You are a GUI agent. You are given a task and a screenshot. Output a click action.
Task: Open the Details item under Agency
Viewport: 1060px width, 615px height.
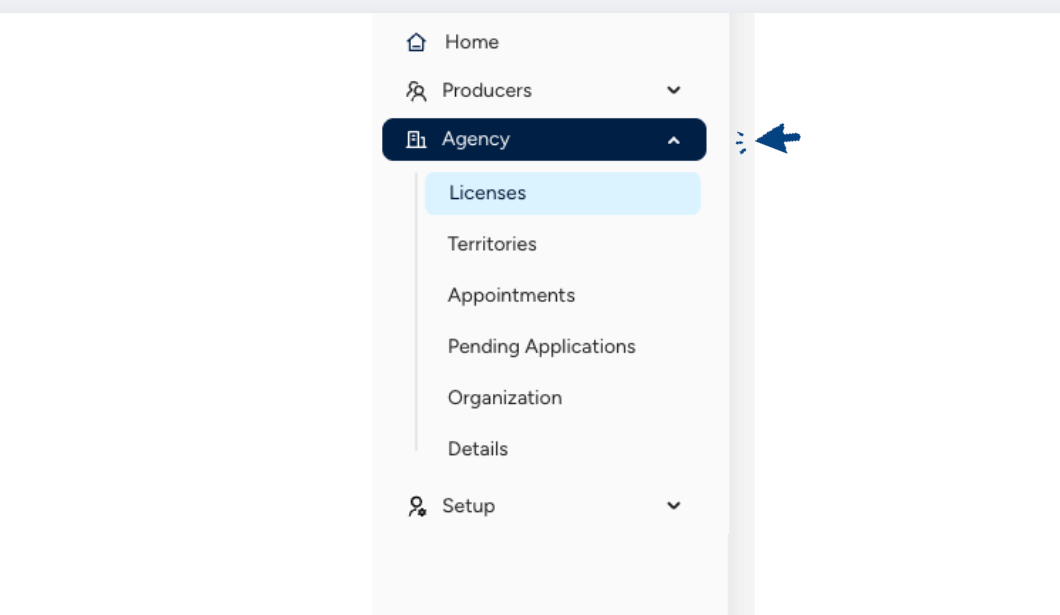[x=478, y=449]
